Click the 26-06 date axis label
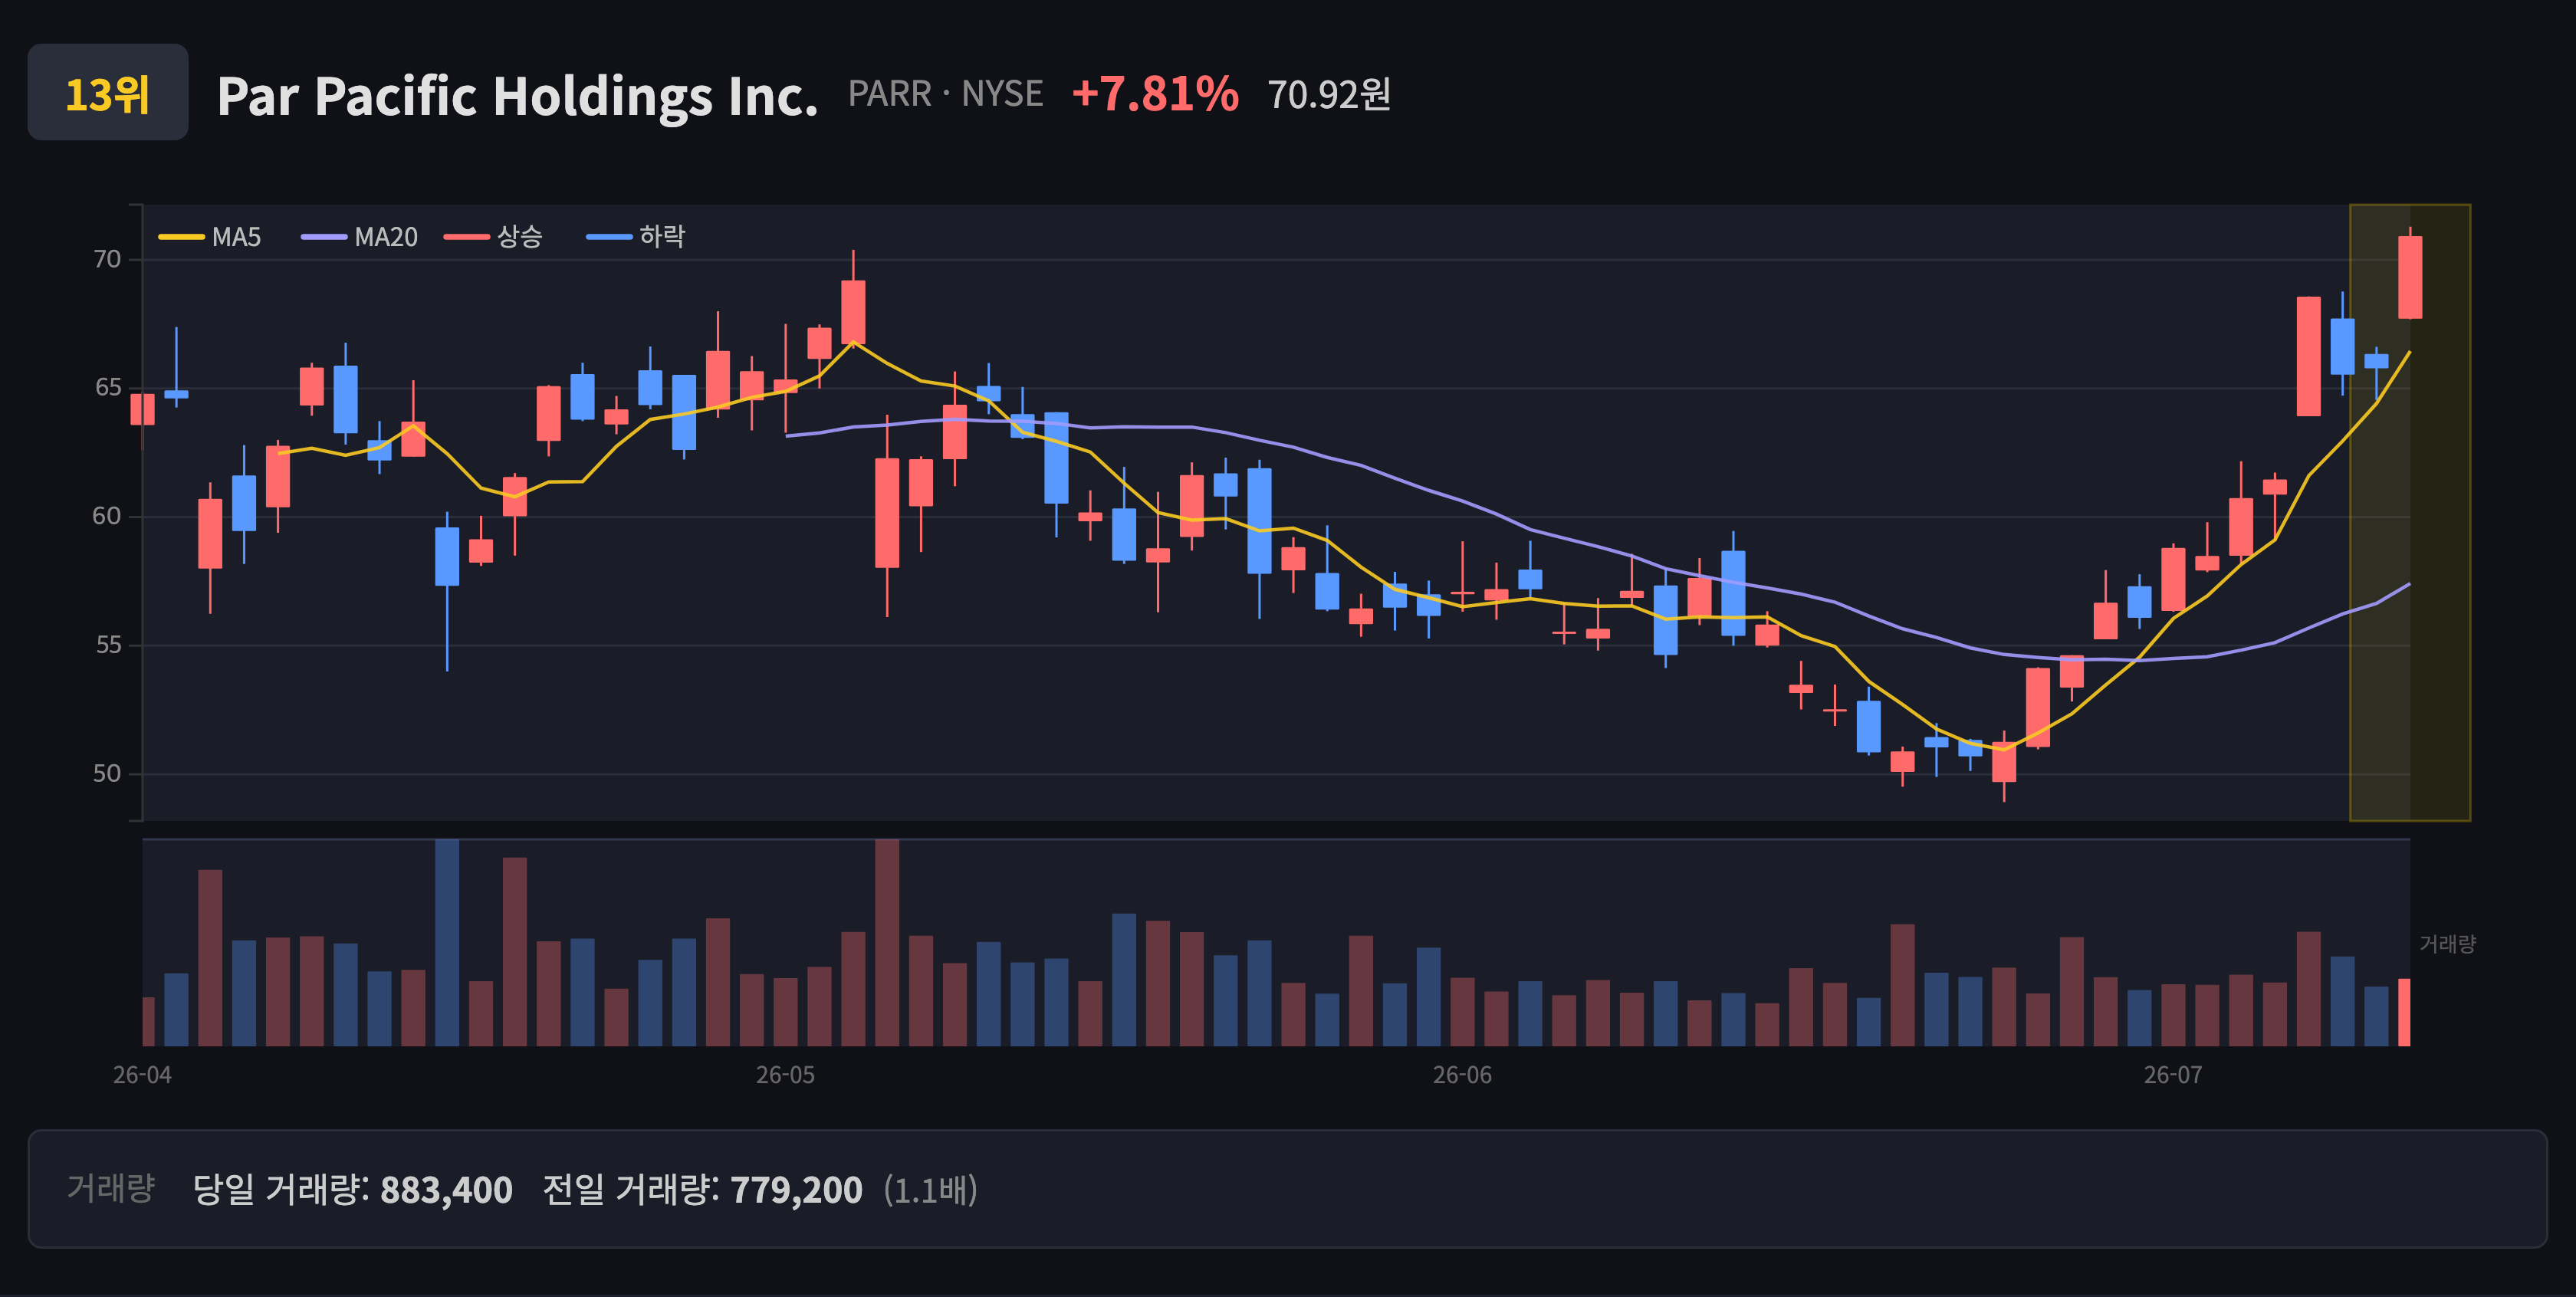This screenshot has width=2576, height=1297. click(1462, 1075)
